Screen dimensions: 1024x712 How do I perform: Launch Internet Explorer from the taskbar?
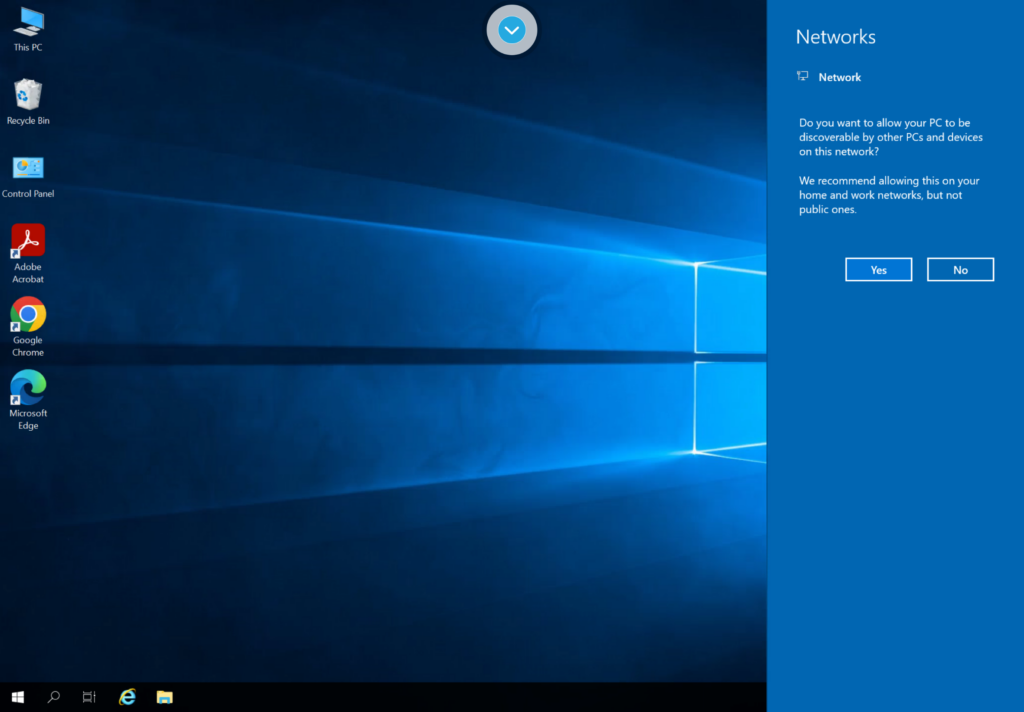[127, 697]
